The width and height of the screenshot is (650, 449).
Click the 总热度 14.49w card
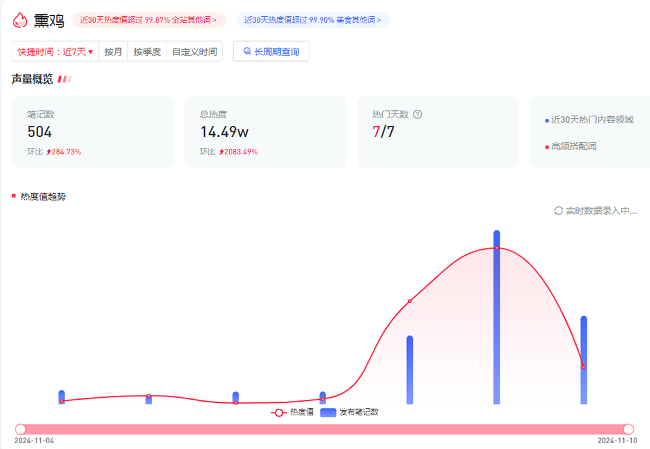[265, 132]
